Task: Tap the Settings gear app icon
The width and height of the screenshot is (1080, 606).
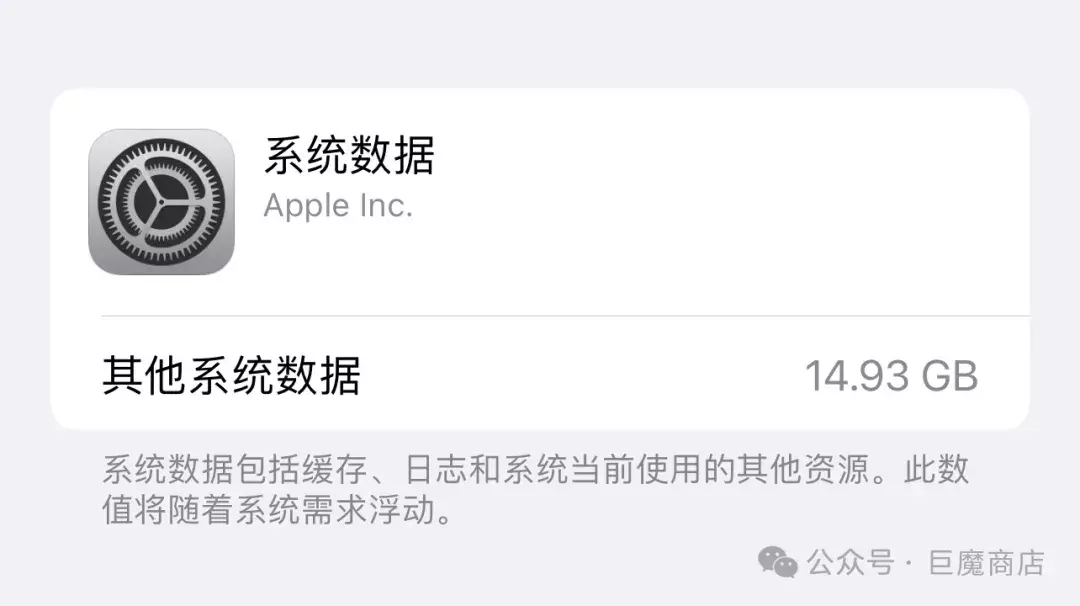Action: click(161, 202)
